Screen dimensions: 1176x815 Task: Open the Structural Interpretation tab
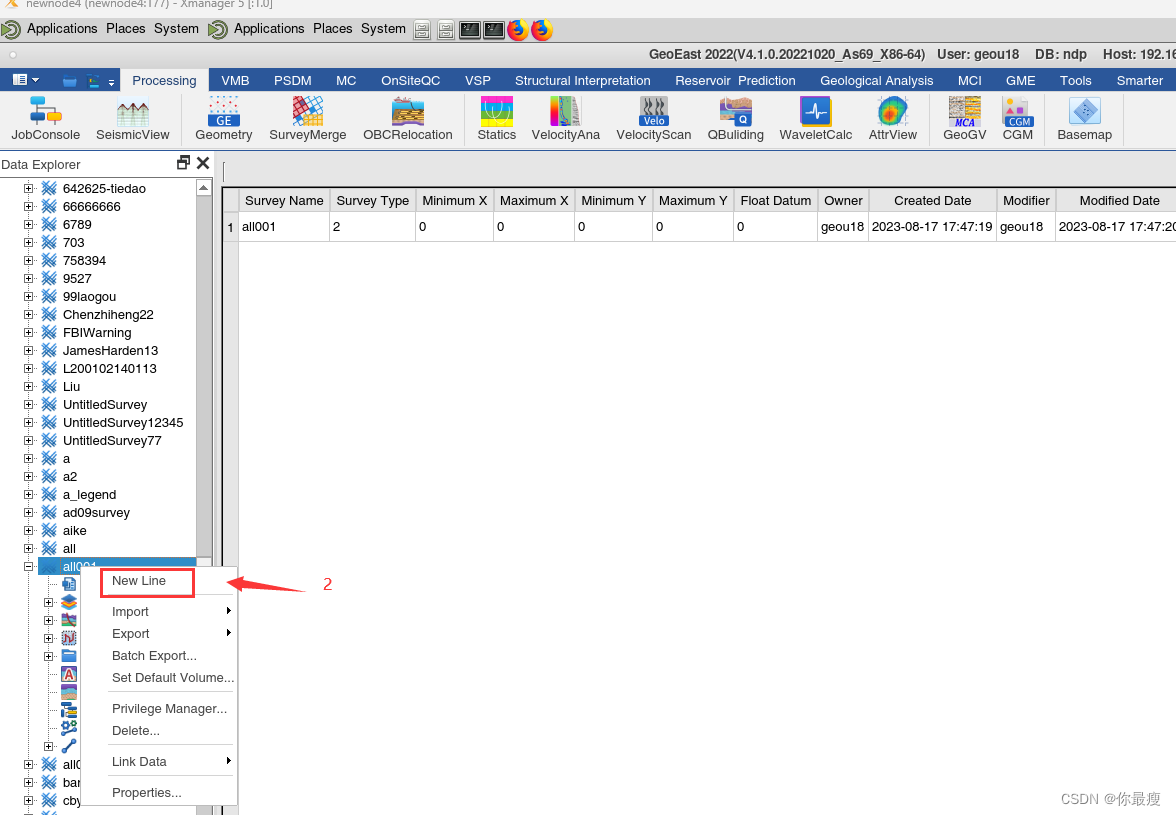[583, 80]
